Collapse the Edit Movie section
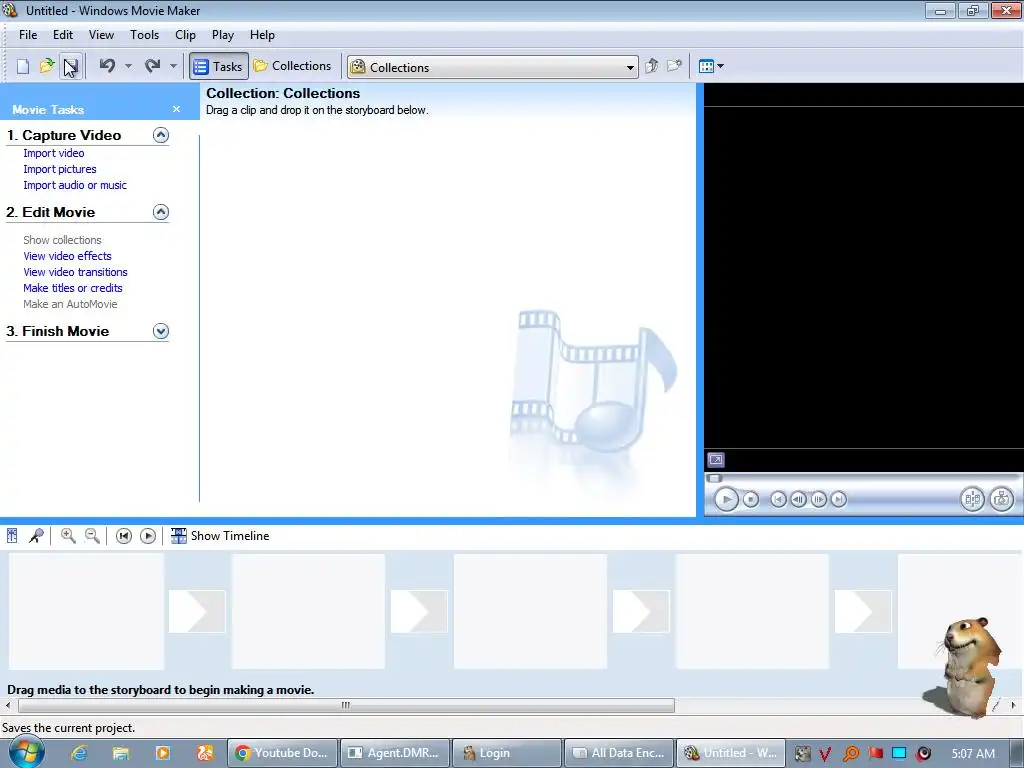The image size is (1024, 768). (x=161, y=212)
